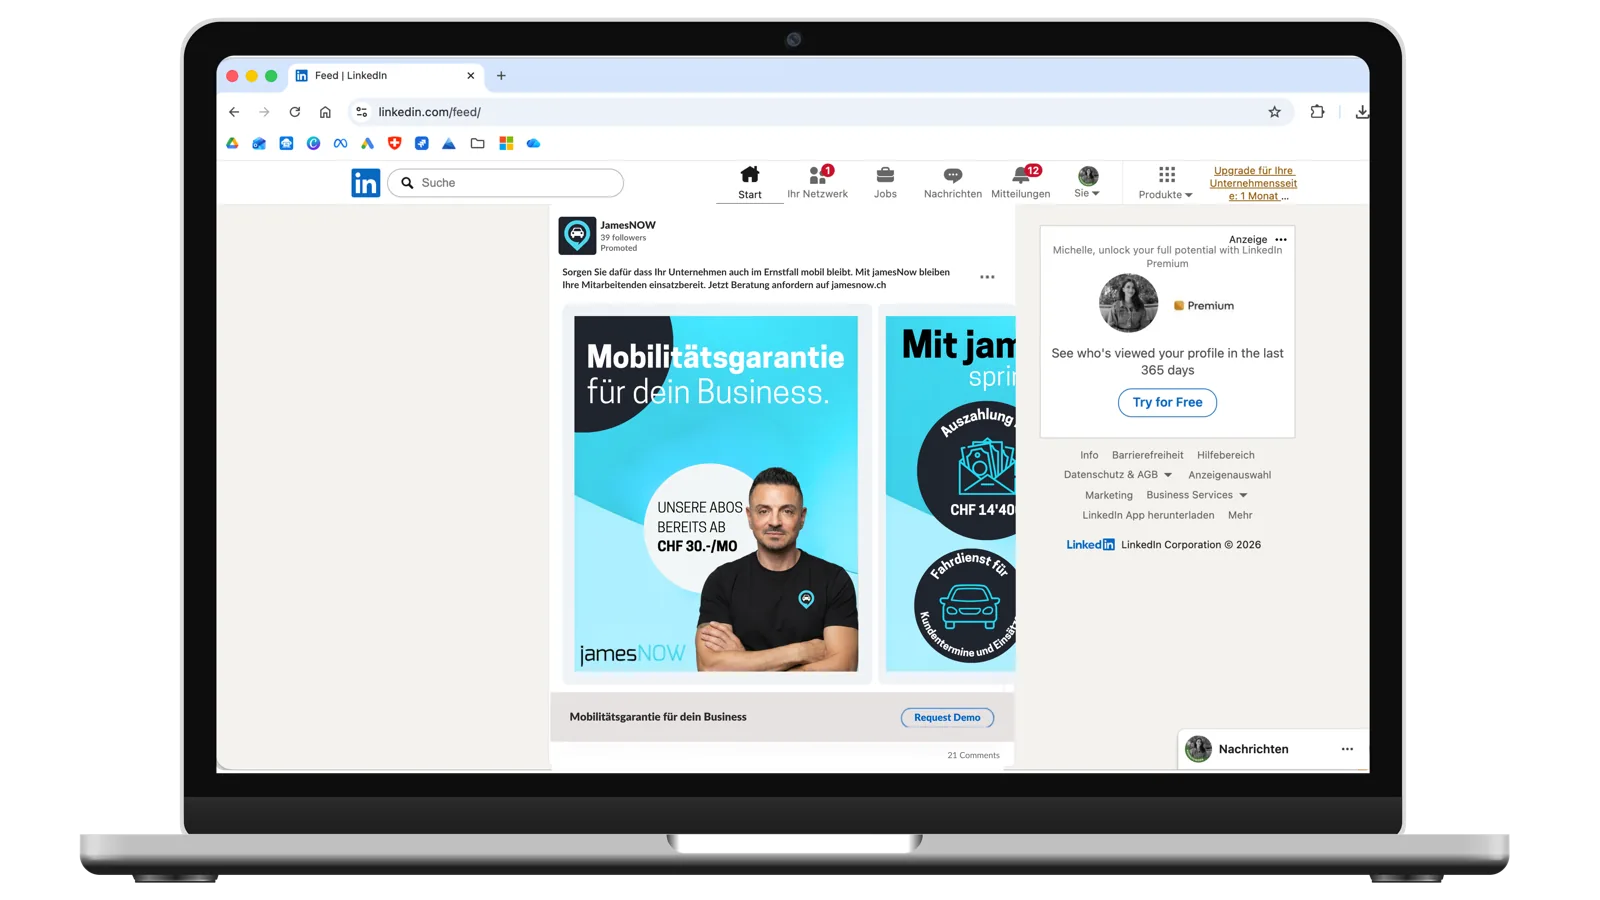Image resolution: width=1600 pixels, height=900 pixels.
Task: Expand Business Services dropdown
Action: 1197,495
